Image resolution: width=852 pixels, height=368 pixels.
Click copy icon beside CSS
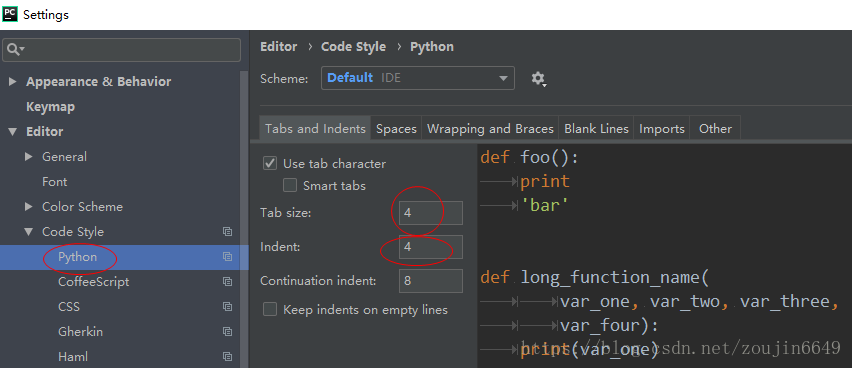pyautogui.click(x=228, y=307)
